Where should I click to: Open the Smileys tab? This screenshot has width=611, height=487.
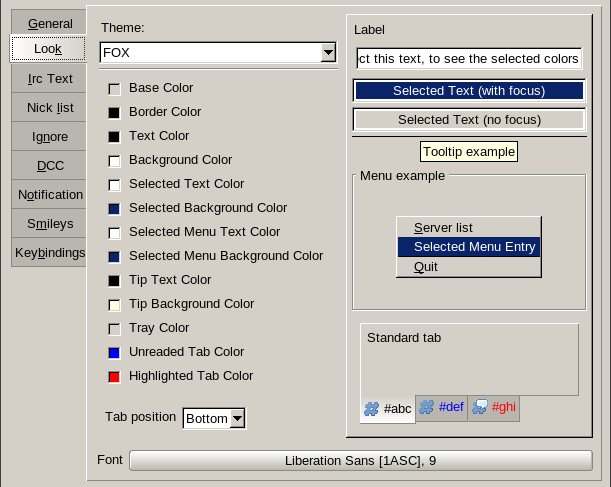pos(49,223)
